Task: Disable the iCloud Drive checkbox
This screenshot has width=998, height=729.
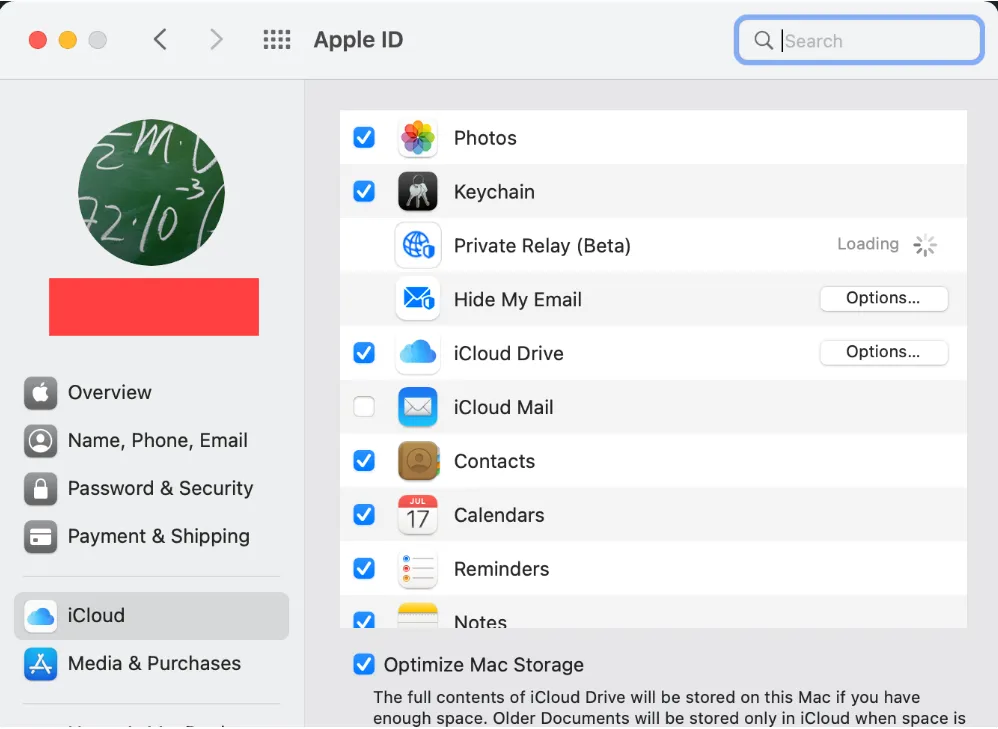Action: click(364, 352)
